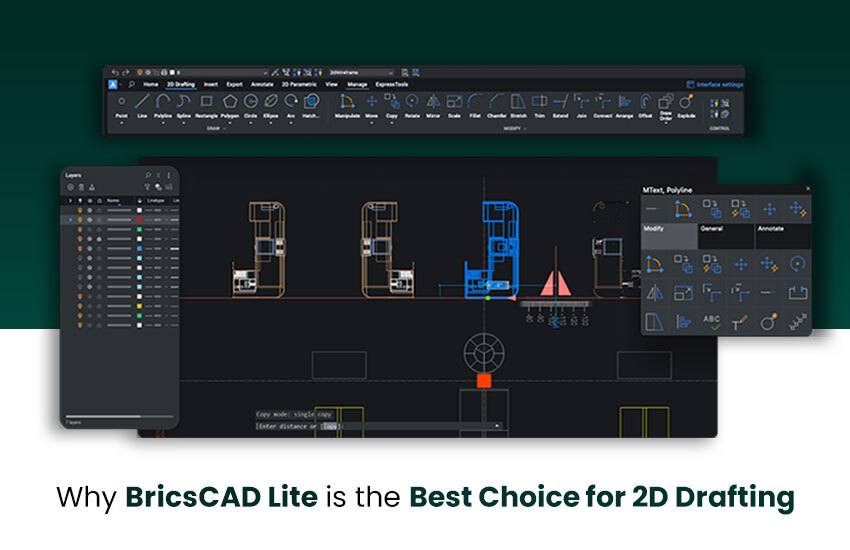
Task: Expand the Polyline tool dropdown arrow
Action: [x=163, y=123]
